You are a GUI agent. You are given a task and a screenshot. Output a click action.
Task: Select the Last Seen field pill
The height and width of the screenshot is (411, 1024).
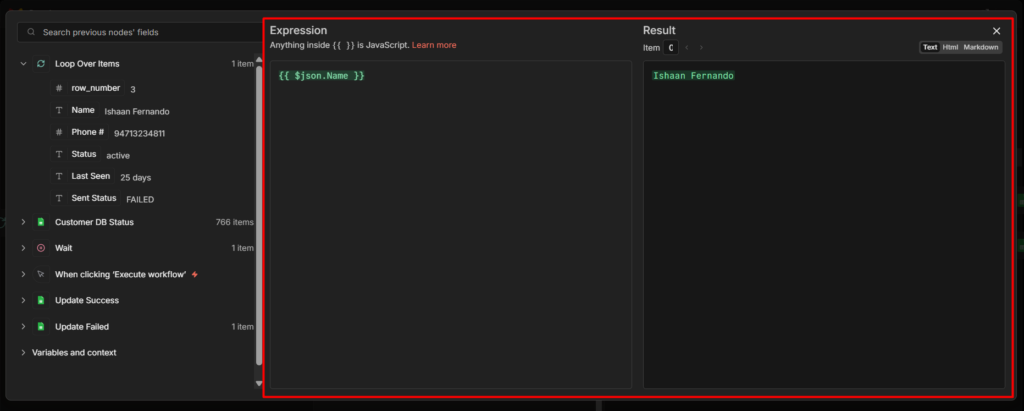[83, 176]
